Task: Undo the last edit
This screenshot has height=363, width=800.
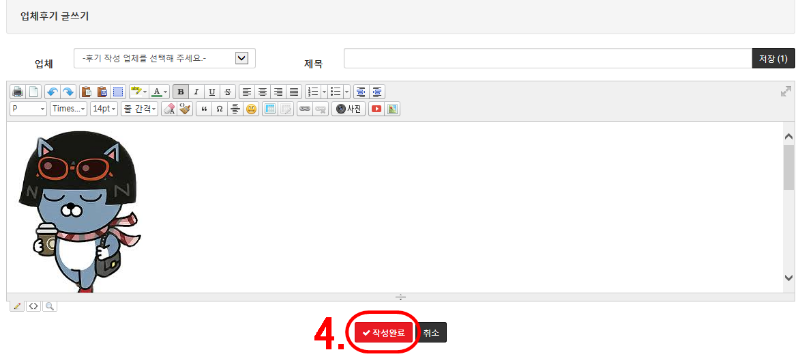Action: pos(52,92)
